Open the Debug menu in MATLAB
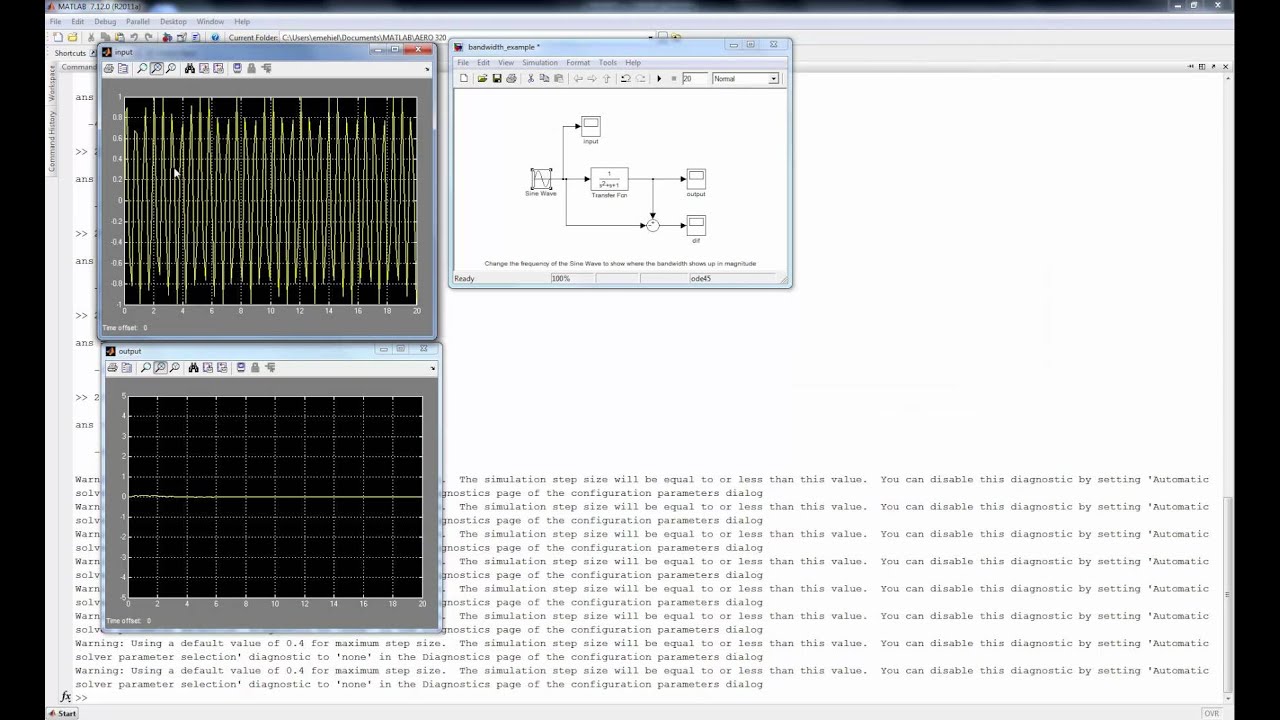Viewport: 1280px width, 720px height. 104,21
